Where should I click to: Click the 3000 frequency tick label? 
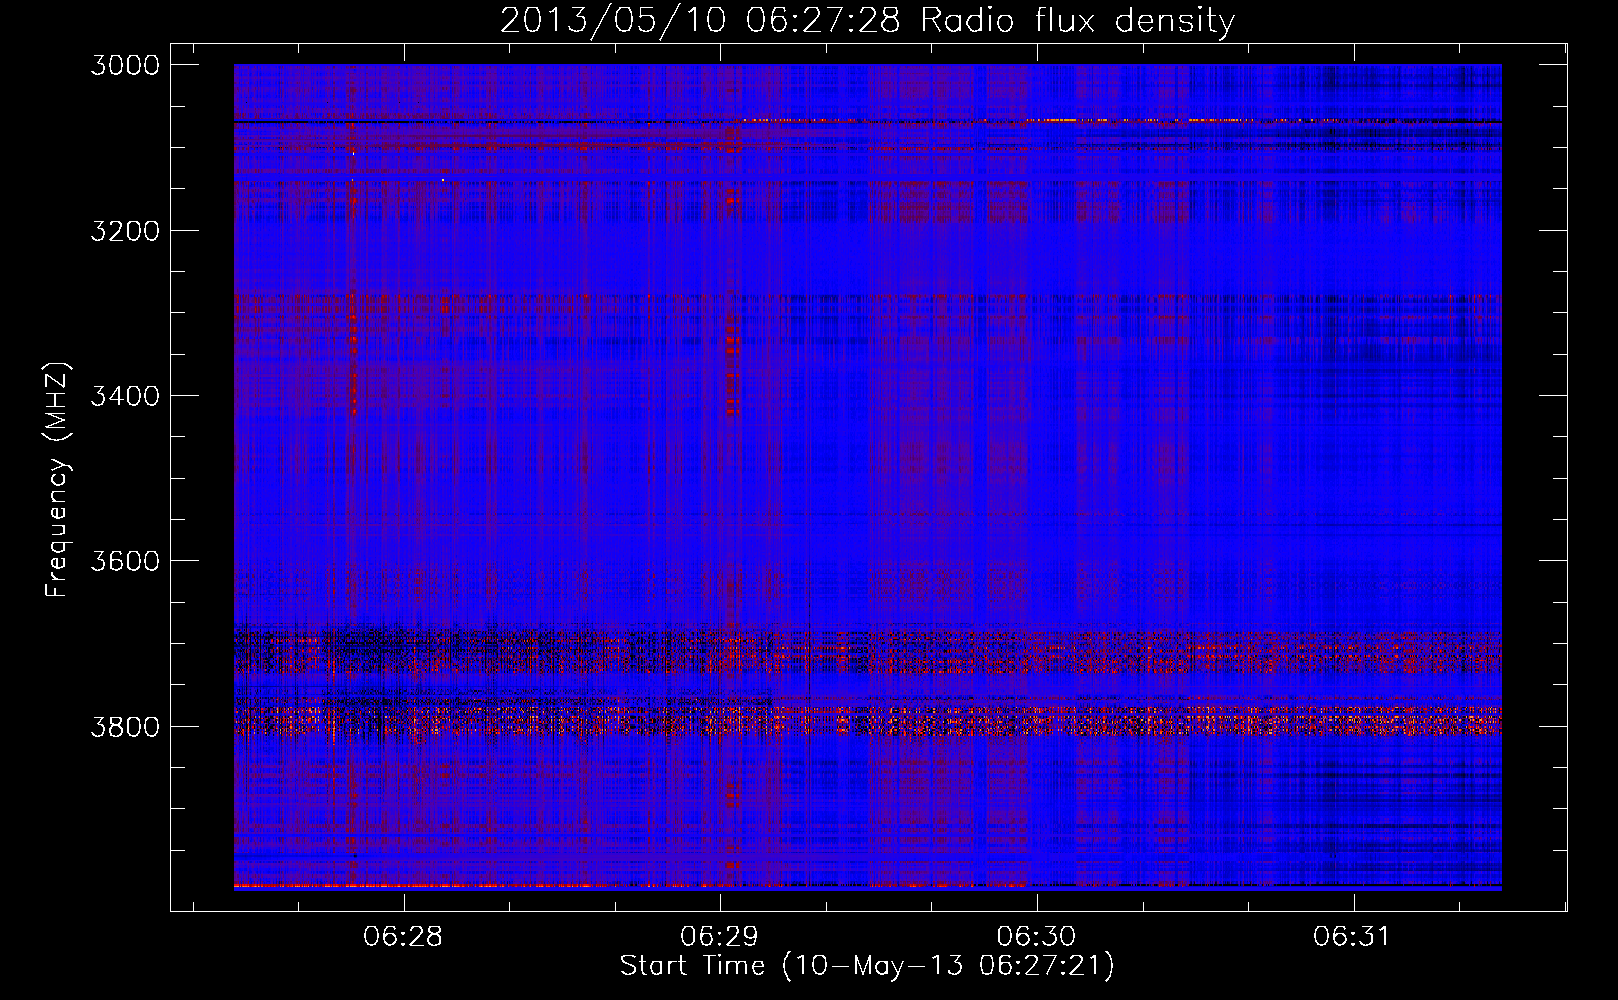pos(125,65)
